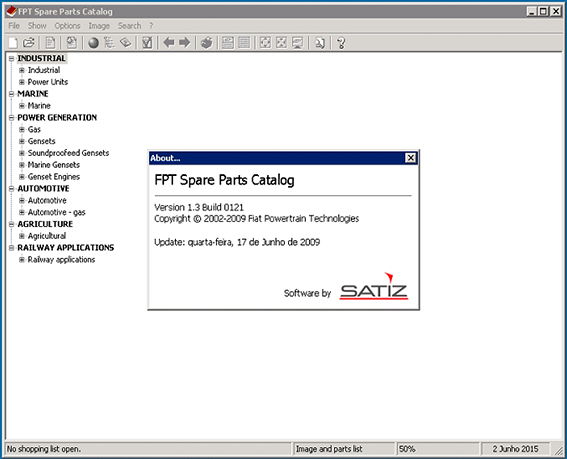The height and width of the screenshot is (459, 567).
Task: Click the tree structure toolbar icon
Action: 109,43
